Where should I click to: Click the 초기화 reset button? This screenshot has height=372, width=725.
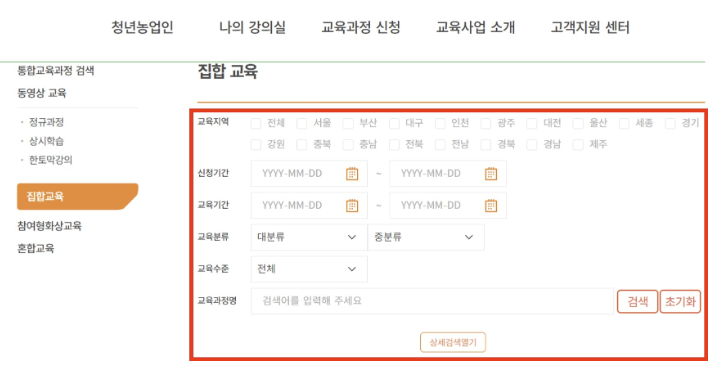pos(680,302)
